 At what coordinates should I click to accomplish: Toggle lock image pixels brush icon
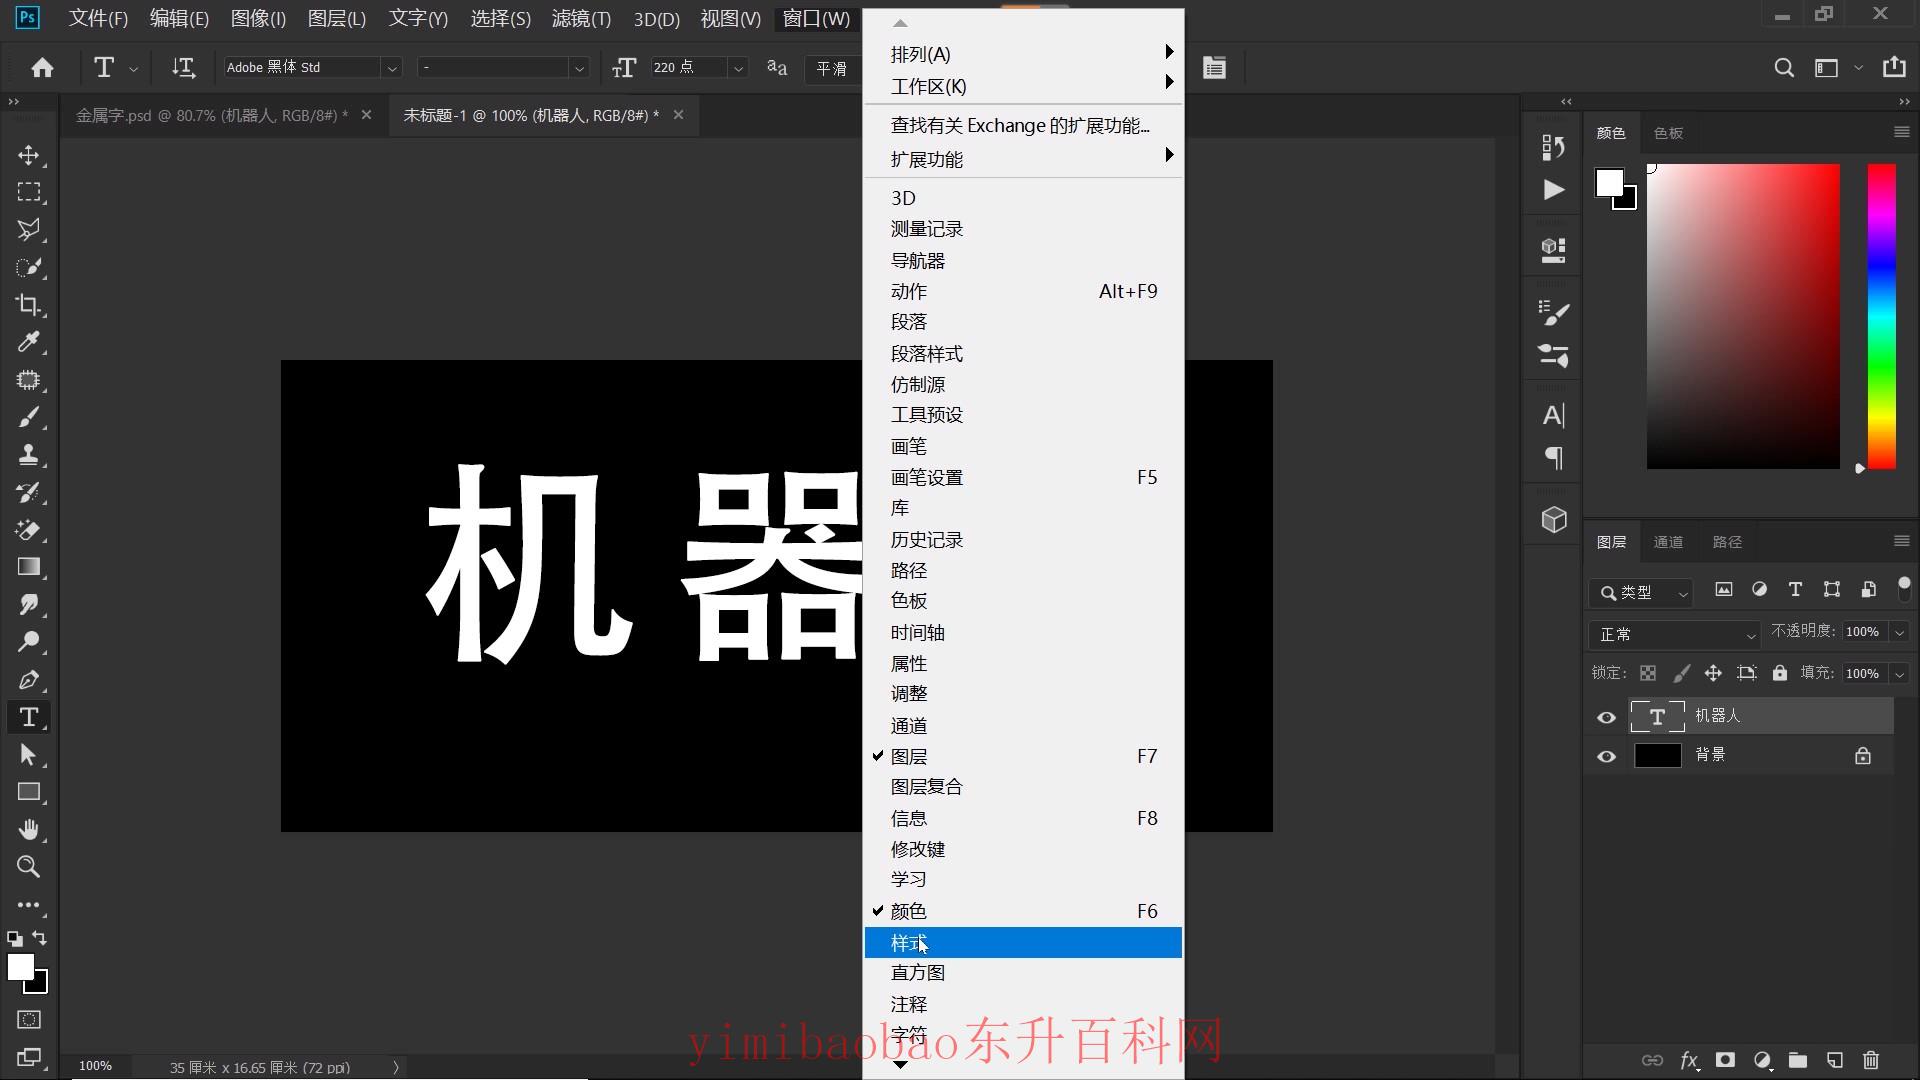click(1681, 673)
